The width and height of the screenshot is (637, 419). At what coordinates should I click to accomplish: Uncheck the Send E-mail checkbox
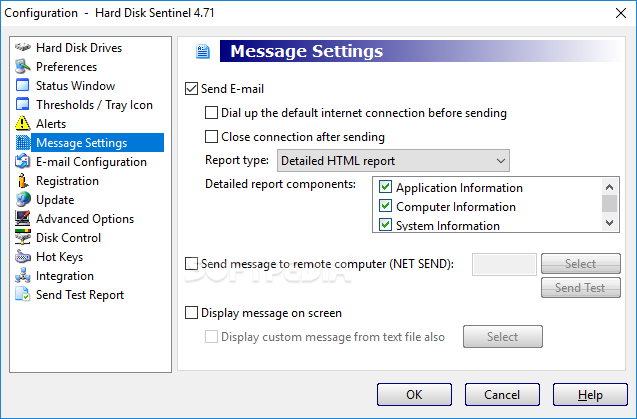click(191, 89)
